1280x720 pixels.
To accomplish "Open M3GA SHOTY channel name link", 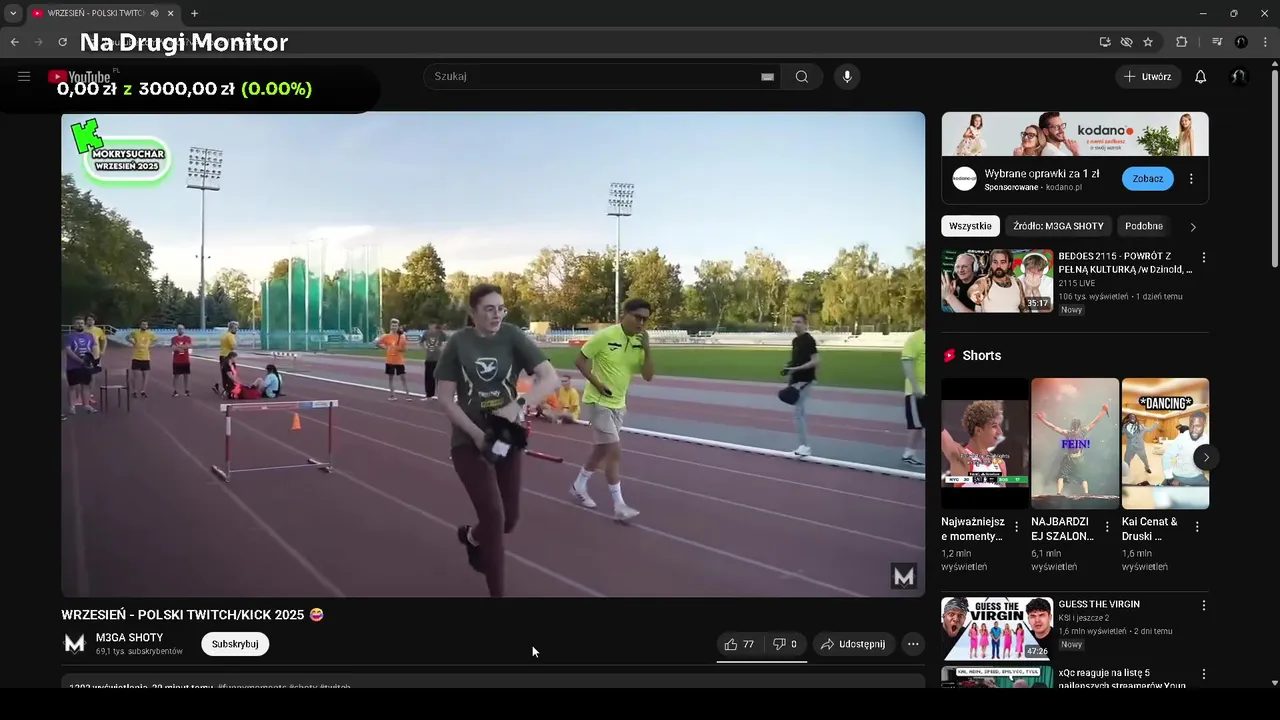I will click(x=129, y=638).
